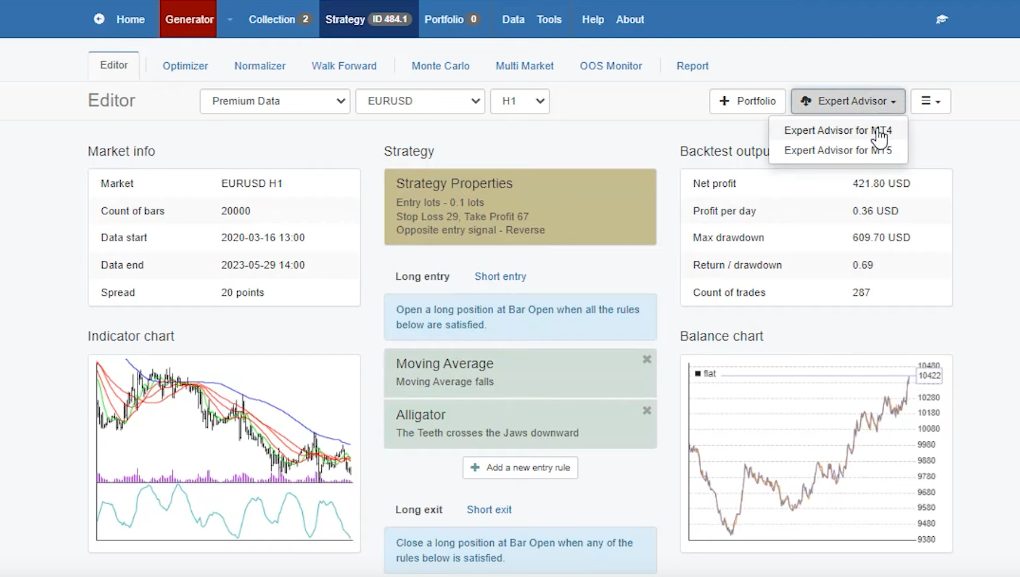Switch to the Optimizer tab
Viewport: 1020px width, 577px height.
click(185, 66)
